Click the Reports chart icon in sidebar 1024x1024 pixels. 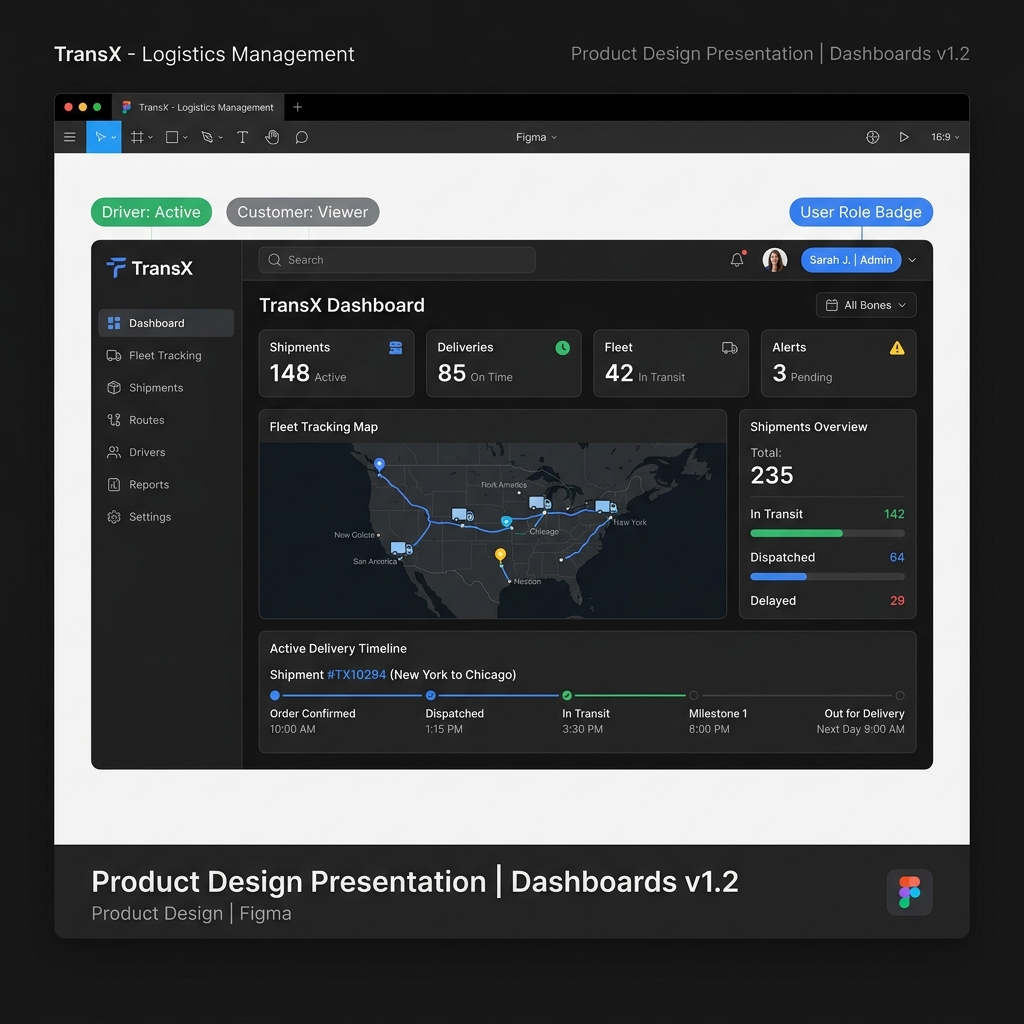pos(114,485)
